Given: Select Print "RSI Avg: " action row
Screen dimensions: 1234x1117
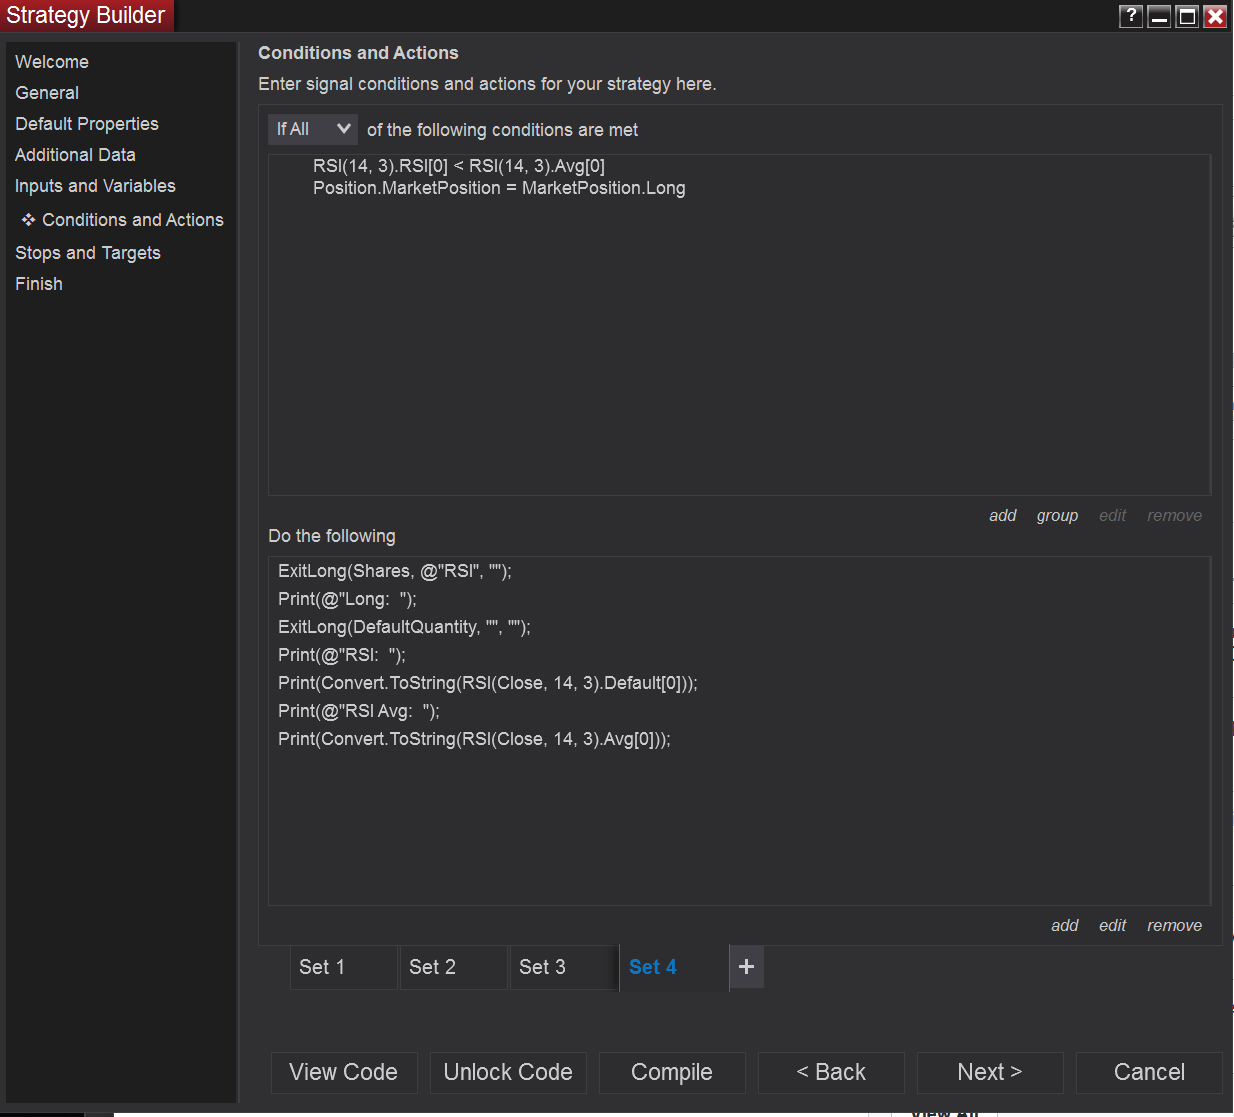Looking at the screenshot, I should (359, 711).
